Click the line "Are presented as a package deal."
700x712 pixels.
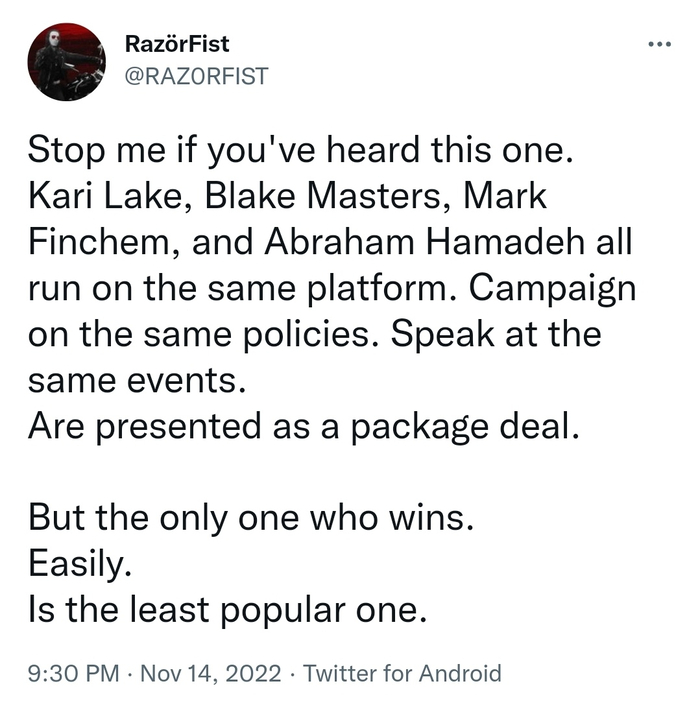304,425
